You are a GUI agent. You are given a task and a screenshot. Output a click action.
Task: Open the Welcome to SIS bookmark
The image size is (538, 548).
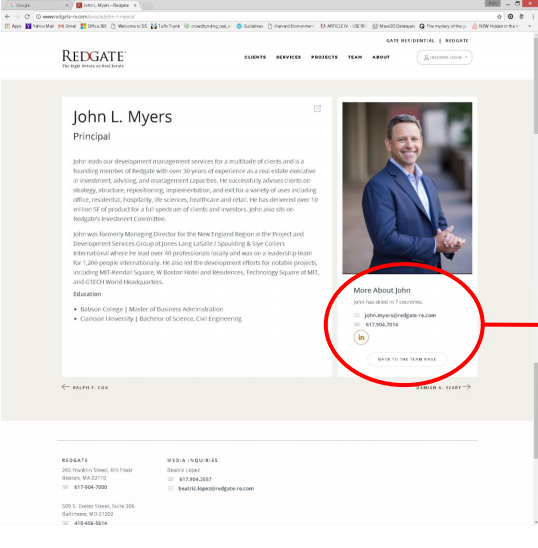(129, 26)
